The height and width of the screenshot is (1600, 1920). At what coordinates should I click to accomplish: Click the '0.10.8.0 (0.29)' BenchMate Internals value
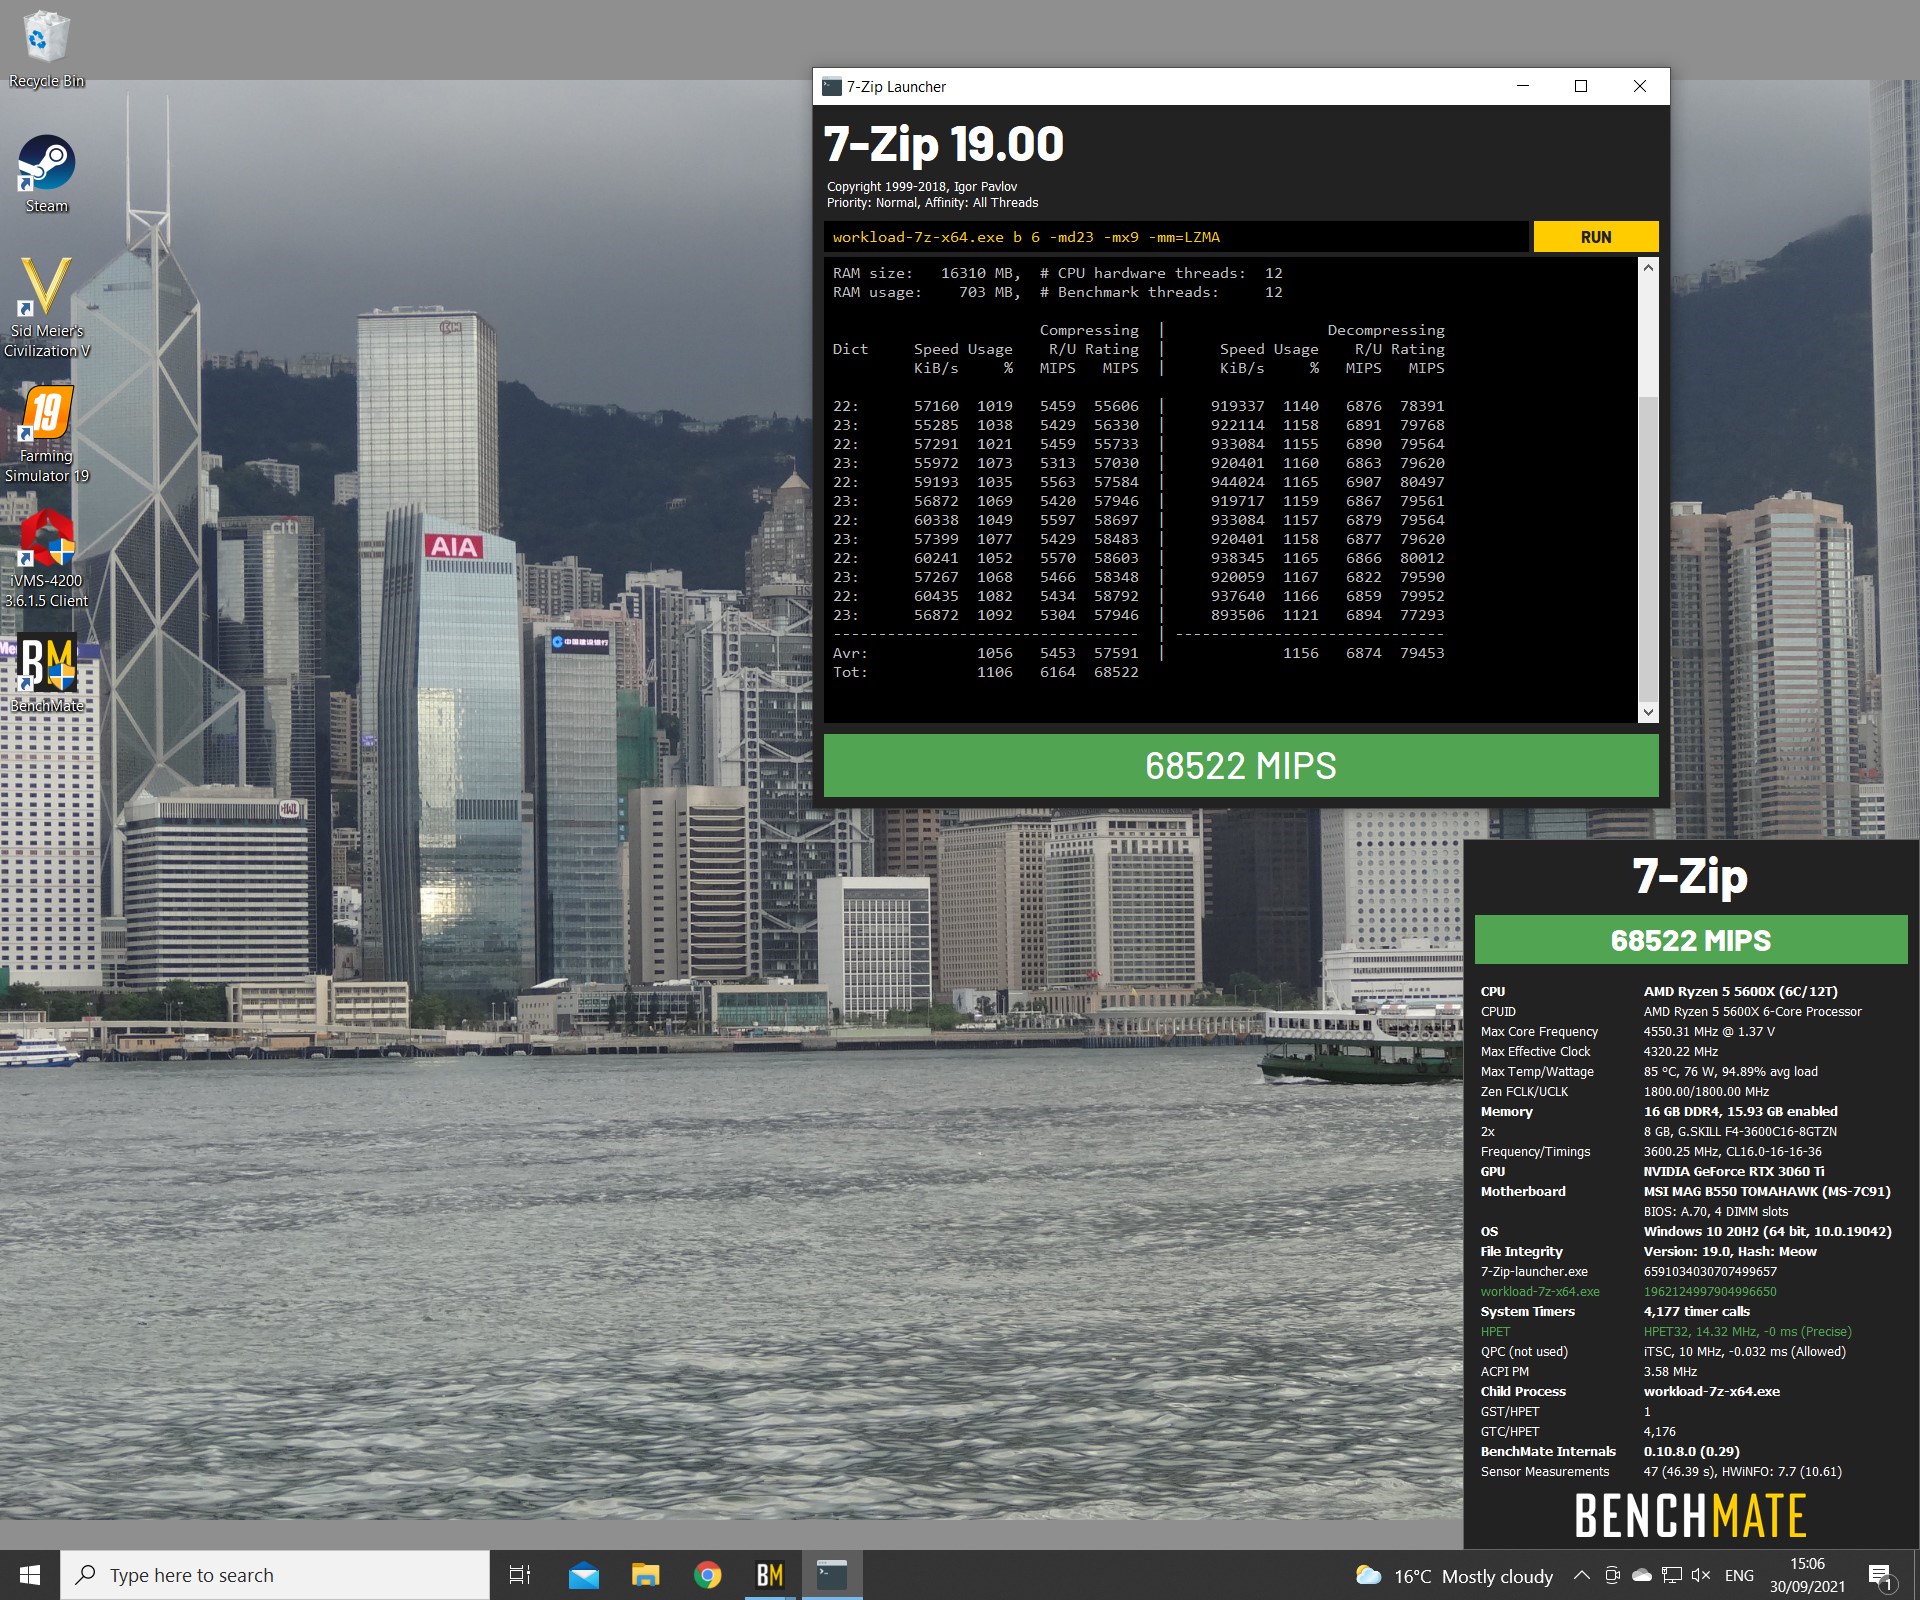tap(1691, 1451)
